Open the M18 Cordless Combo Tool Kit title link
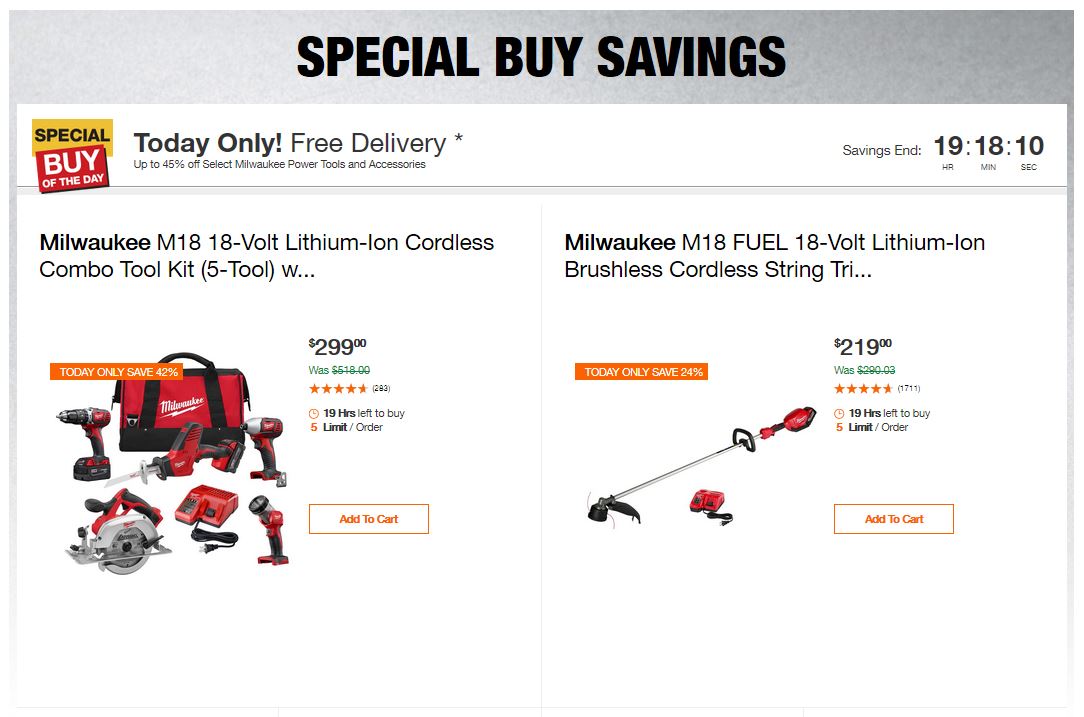Viewport: 1084px width, 717px height. point(266,256)
